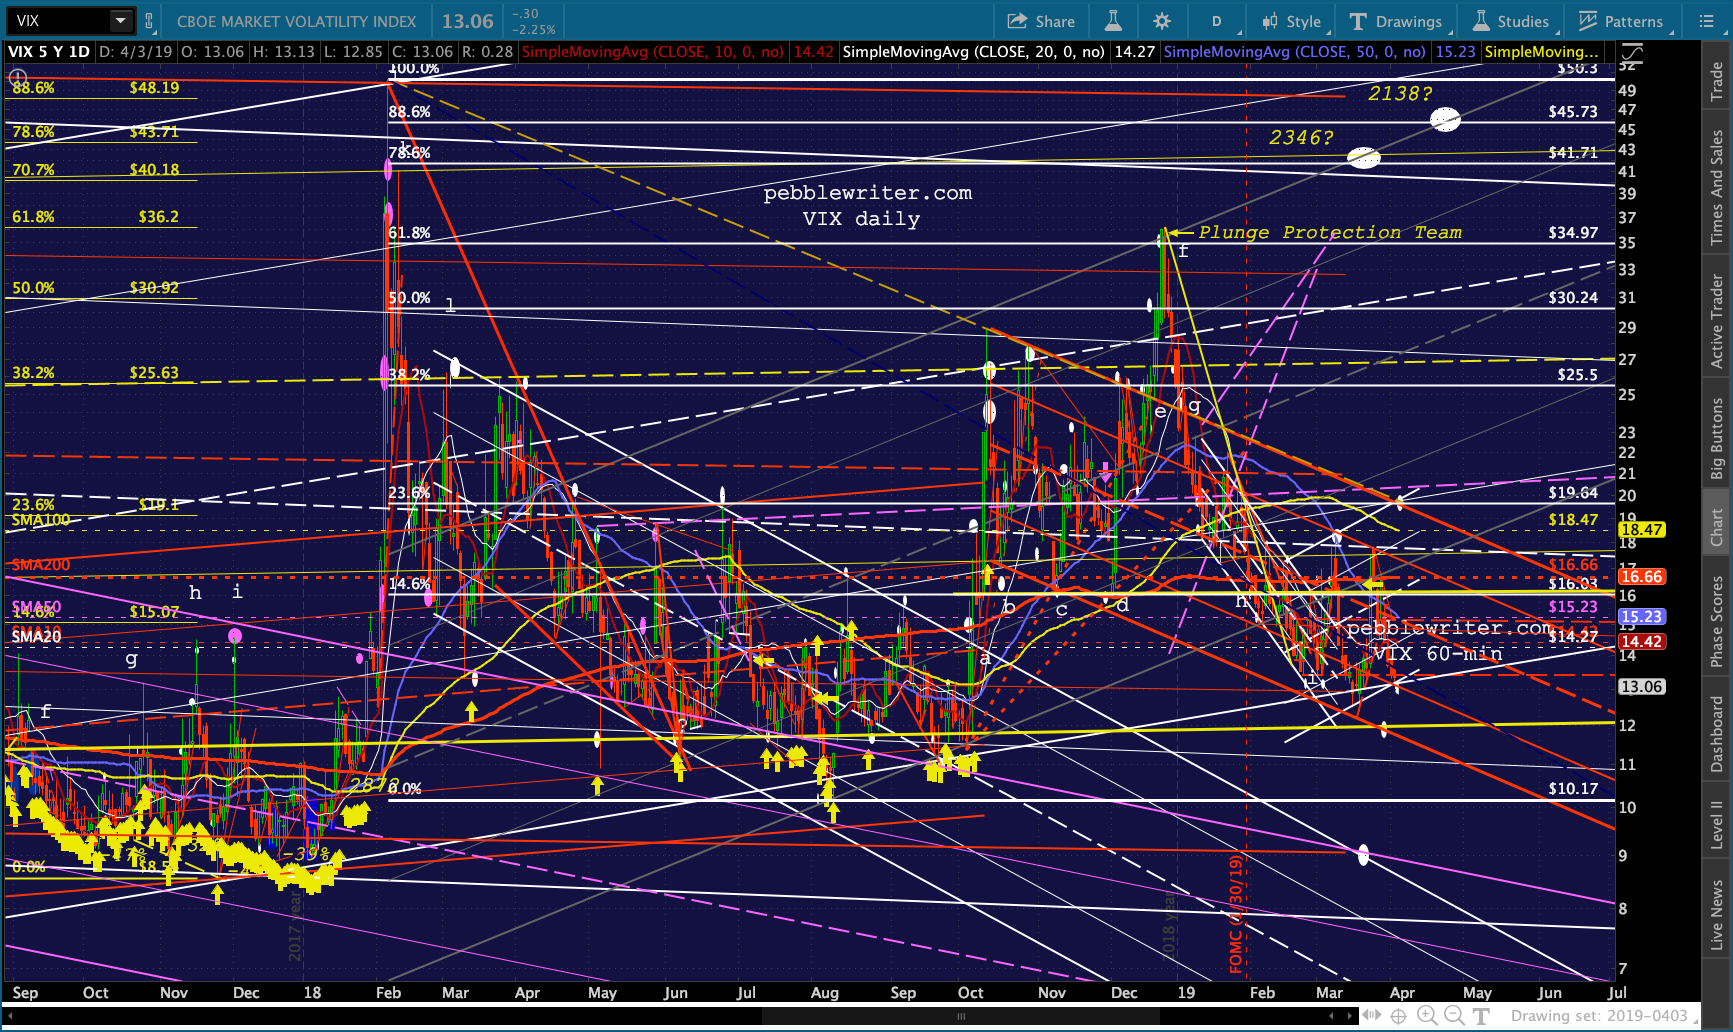Click the Drawings T icon
The width and height of the screenshot is (1733, 1032).
[x=1357, y=21]
